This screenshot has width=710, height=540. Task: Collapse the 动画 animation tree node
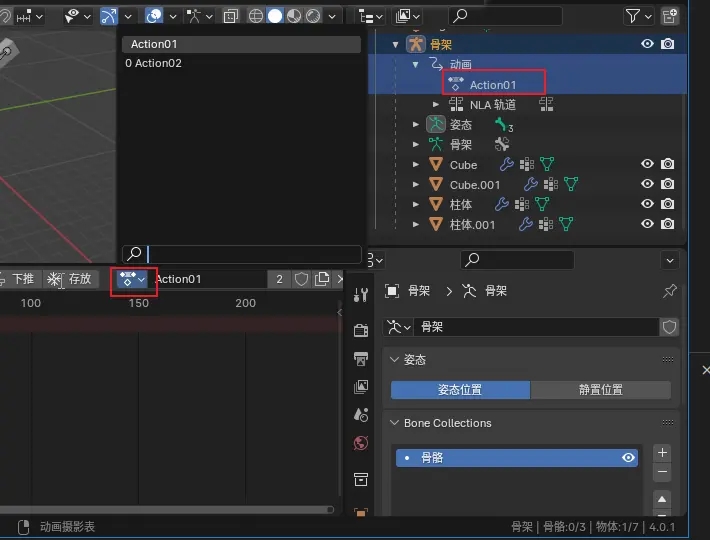click(416, 65)
